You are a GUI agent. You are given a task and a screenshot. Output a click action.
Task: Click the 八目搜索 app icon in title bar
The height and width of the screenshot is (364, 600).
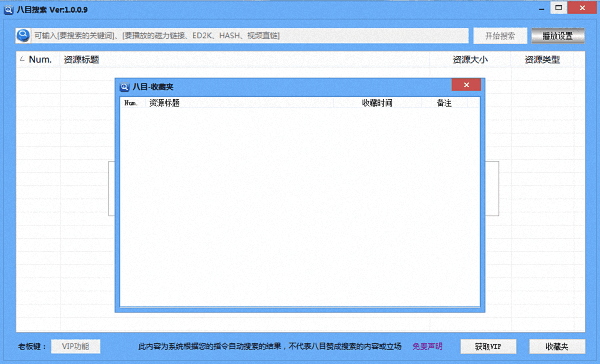pyautogui.click(x=8, y=10)
